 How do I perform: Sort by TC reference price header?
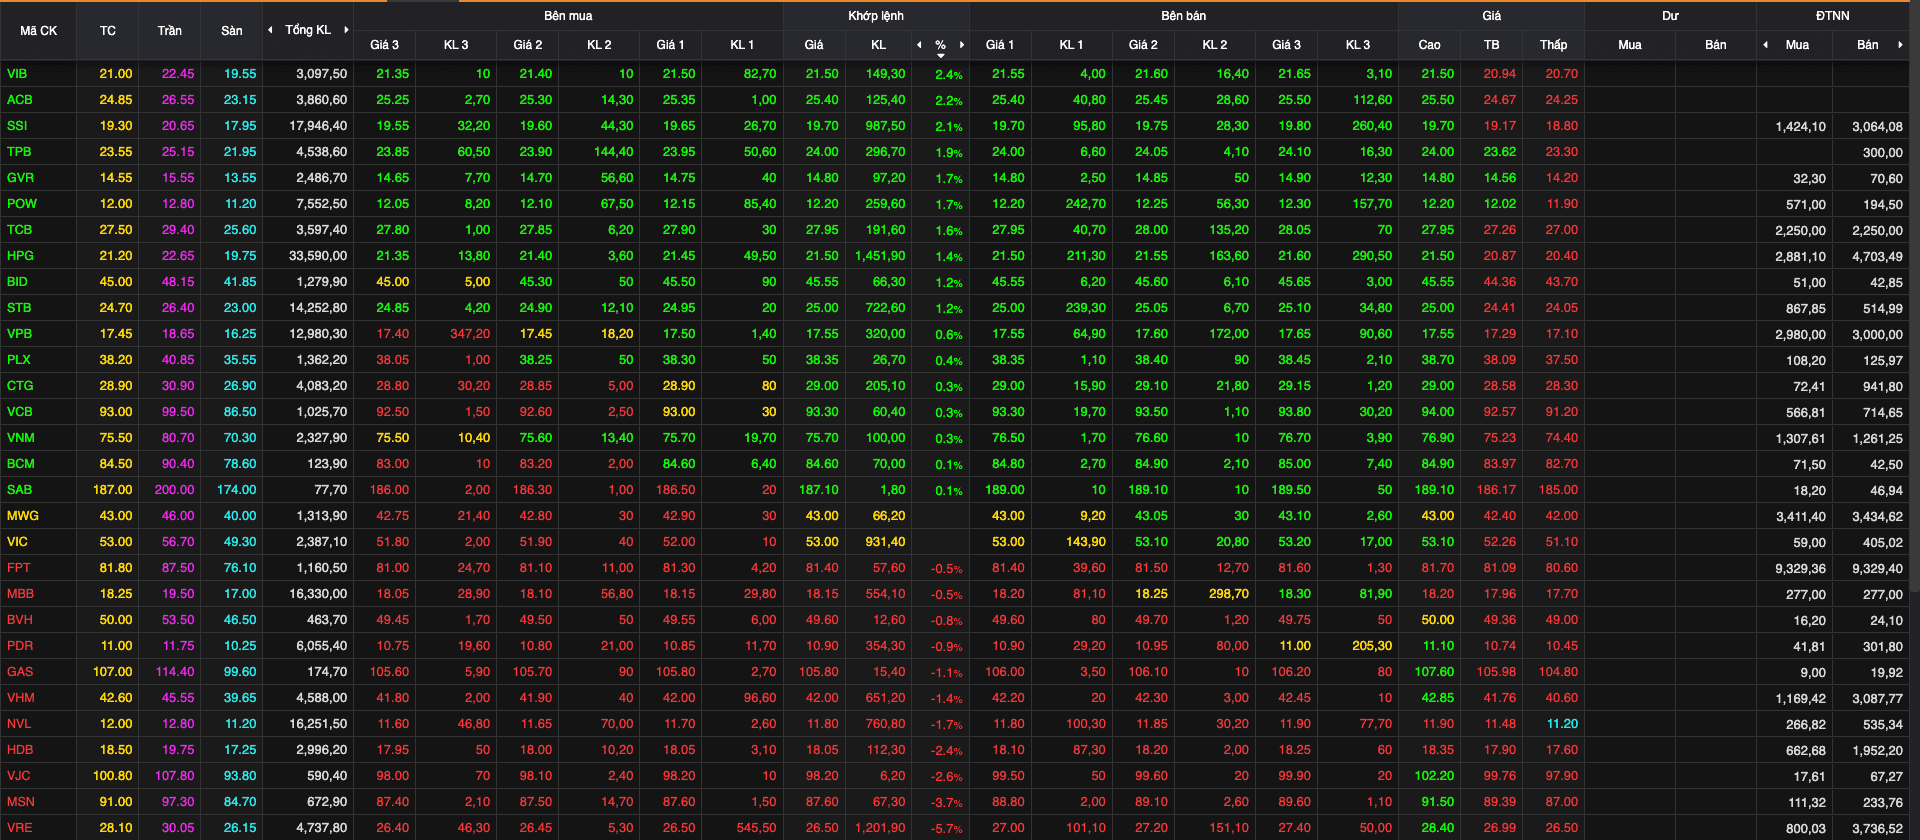[108, 31]
